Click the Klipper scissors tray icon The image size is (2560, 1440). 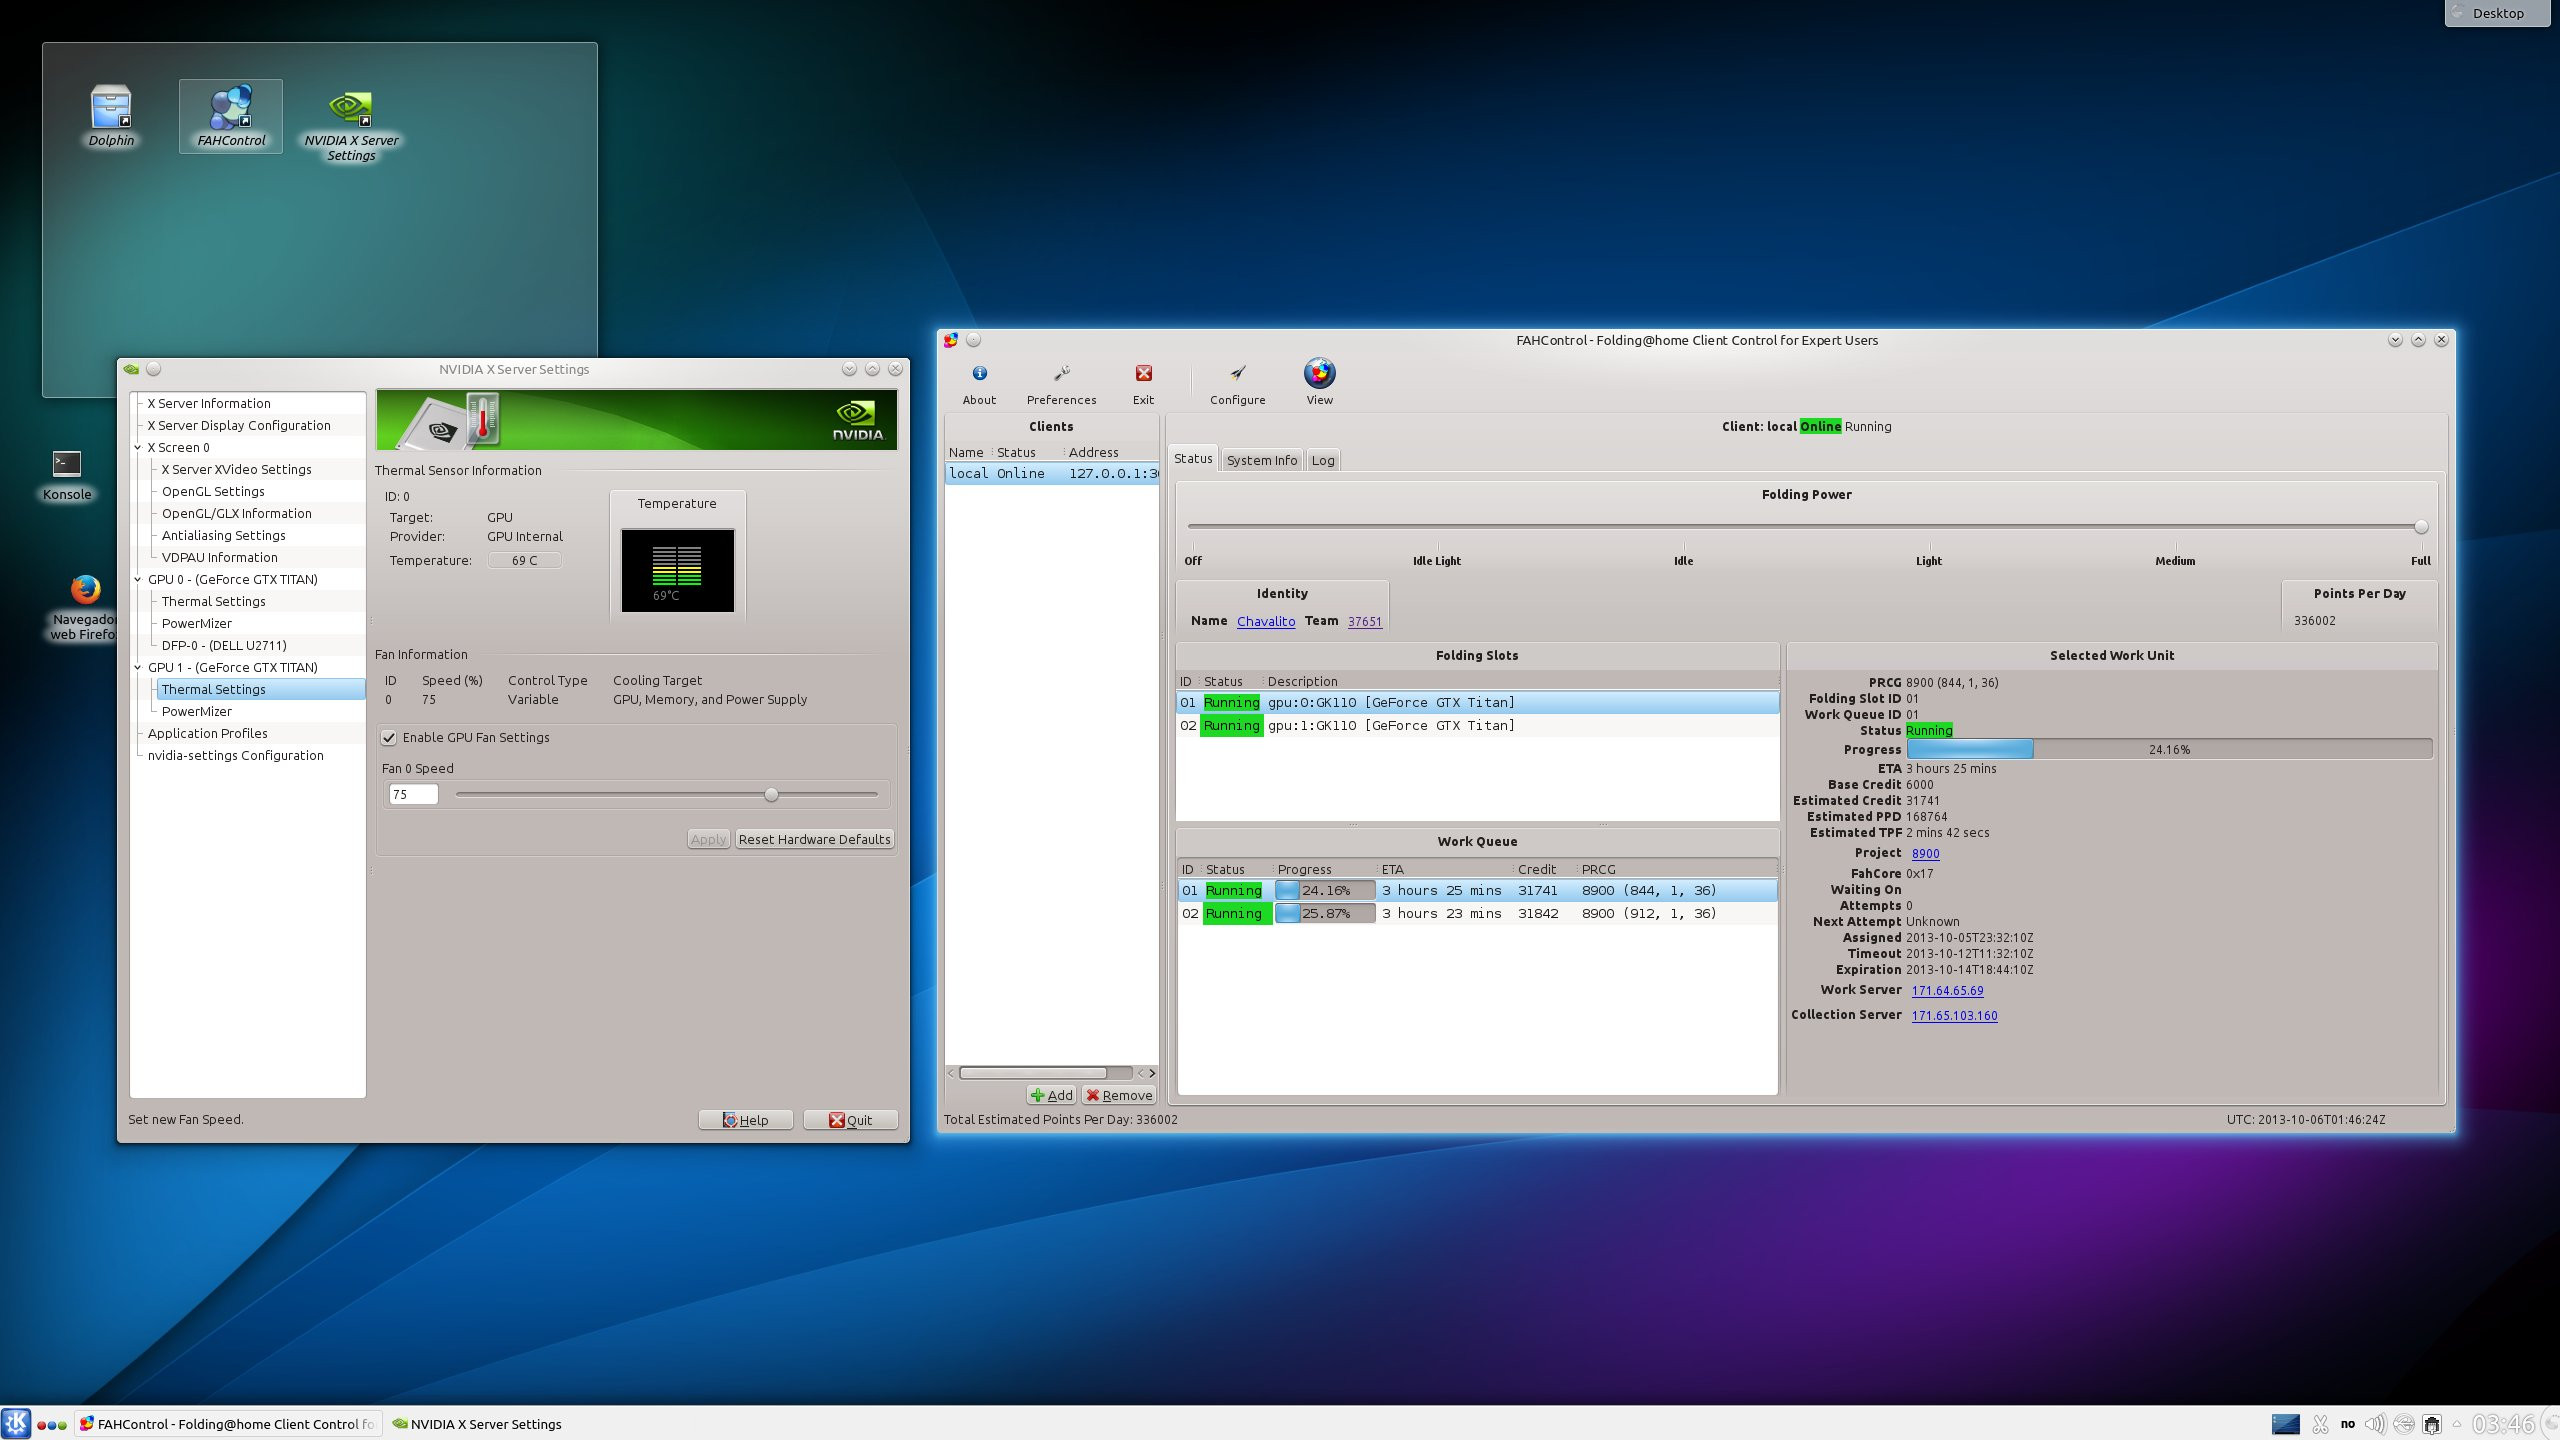coord(2321,1424)
